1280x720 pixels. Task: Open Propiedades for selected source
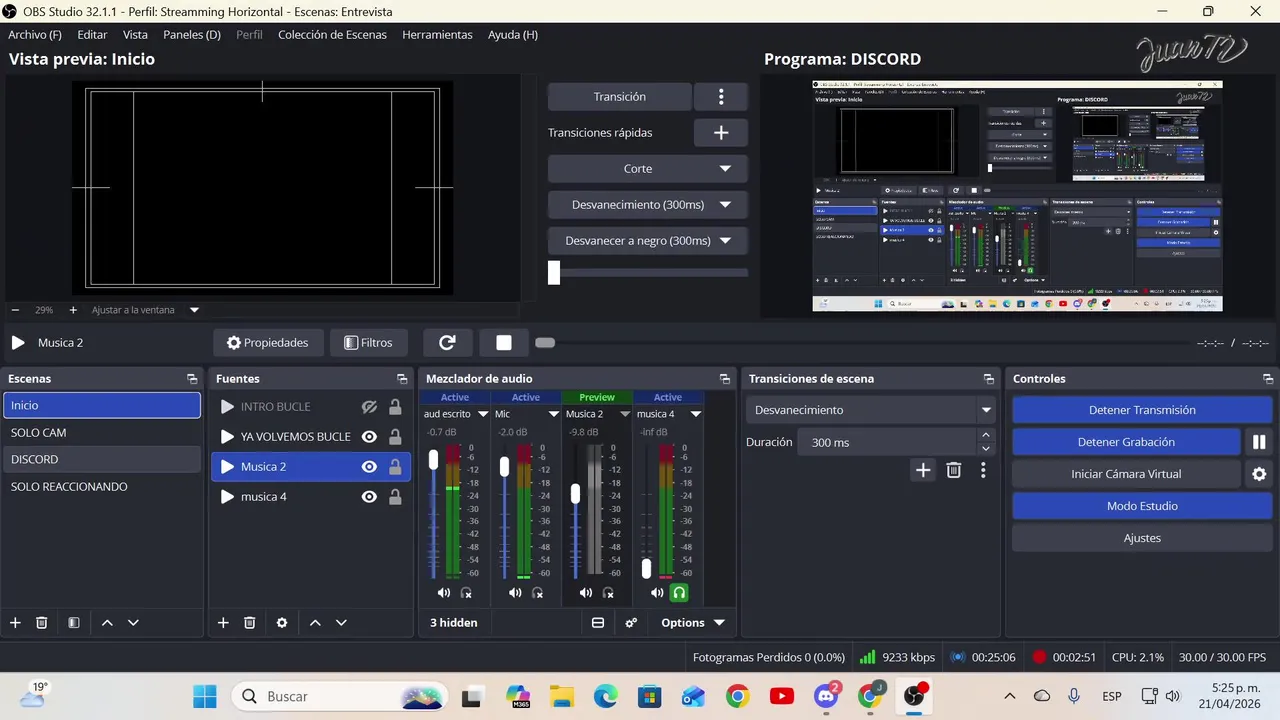tap(267, 343)
